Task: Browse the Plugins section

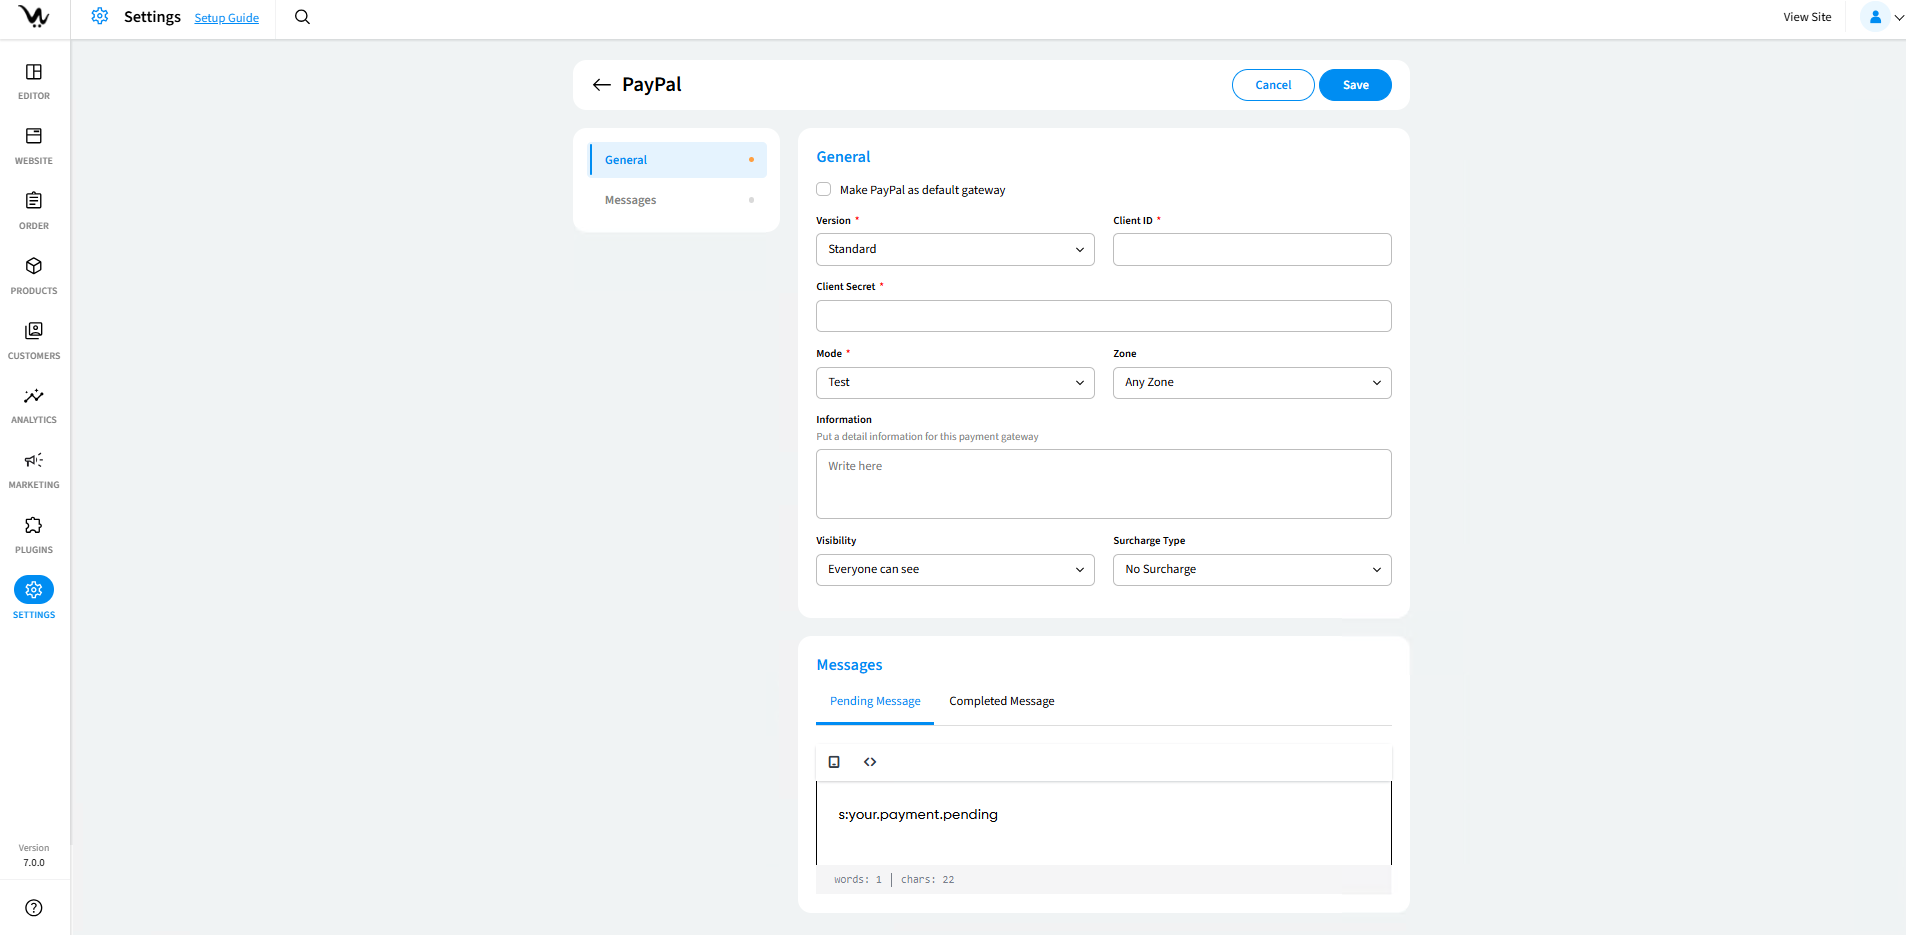Action: [x=33, y=534]
